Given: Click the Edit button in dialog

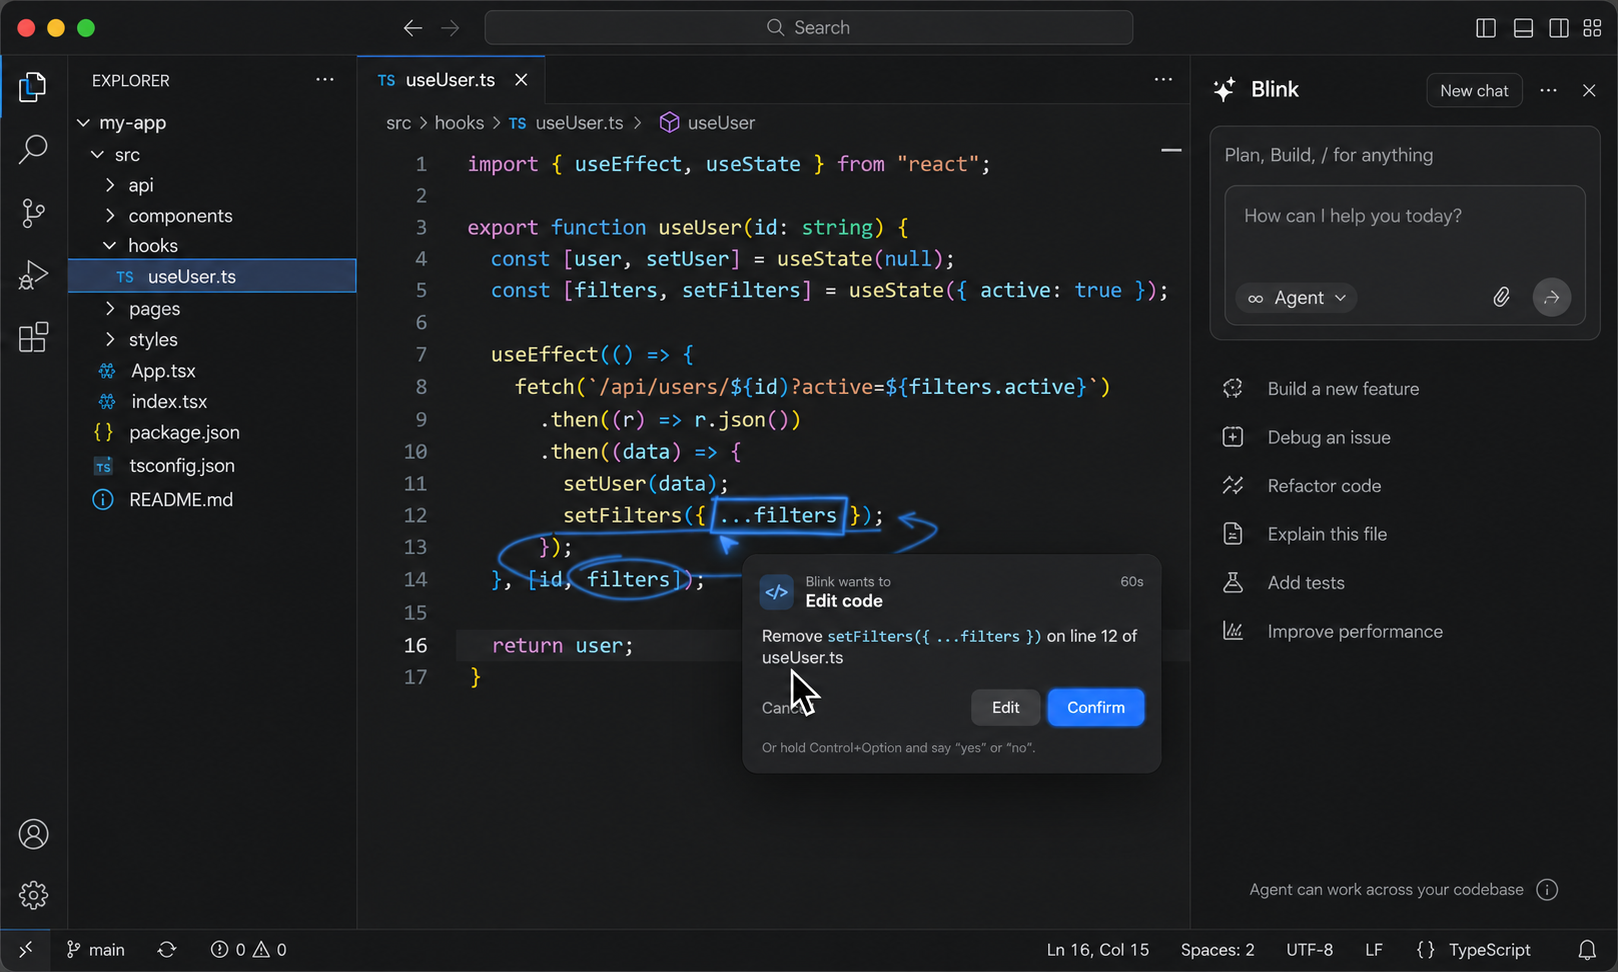Looking at the screenshot, I should (1005, 707).
